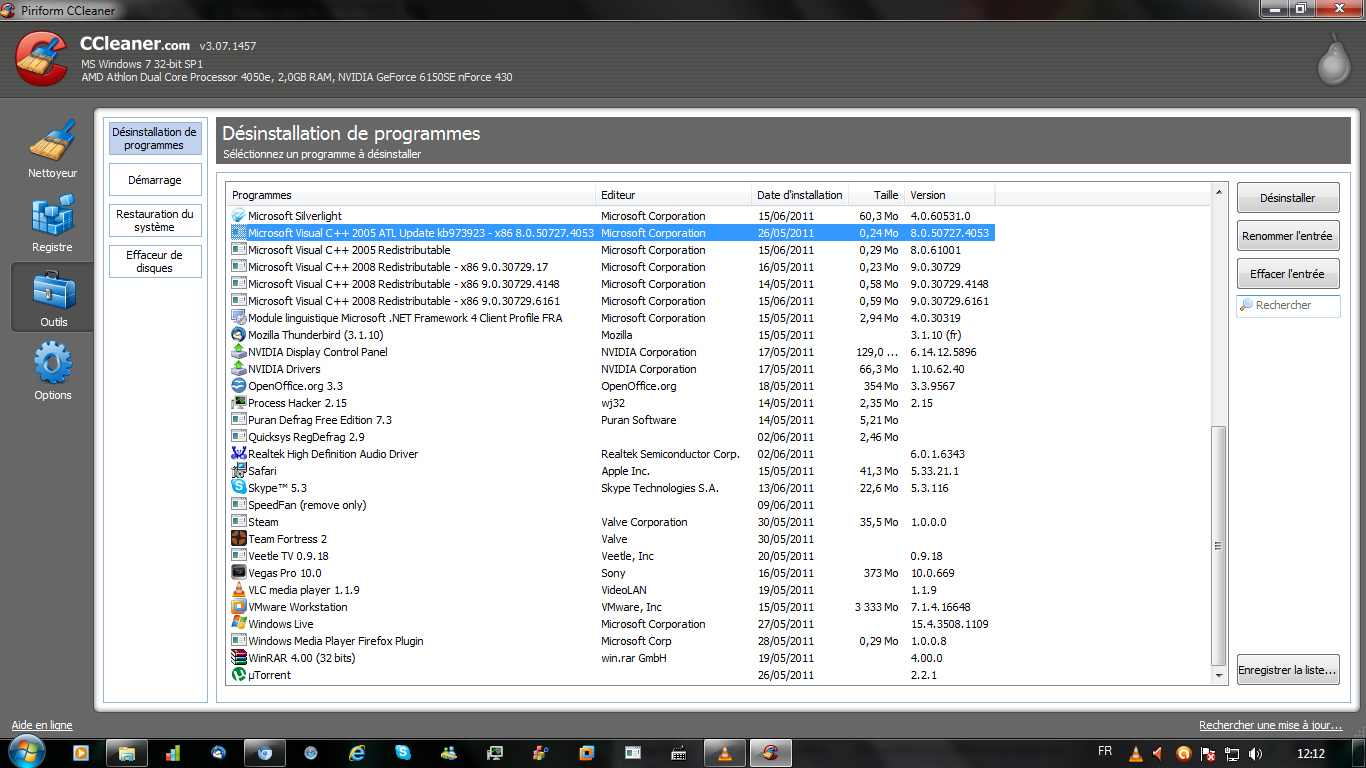The width and height of the screenshot is (1366, 768).
Task: Select Module linguistique .NET Framework 4 row
Action: tap(611, 318)
